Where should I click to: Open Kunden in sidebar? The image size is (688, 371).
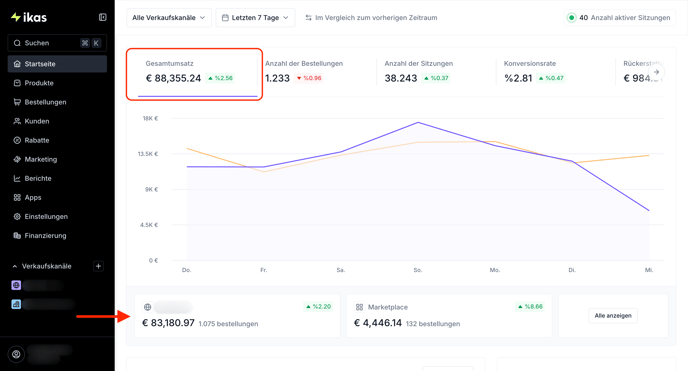point(57,121)
